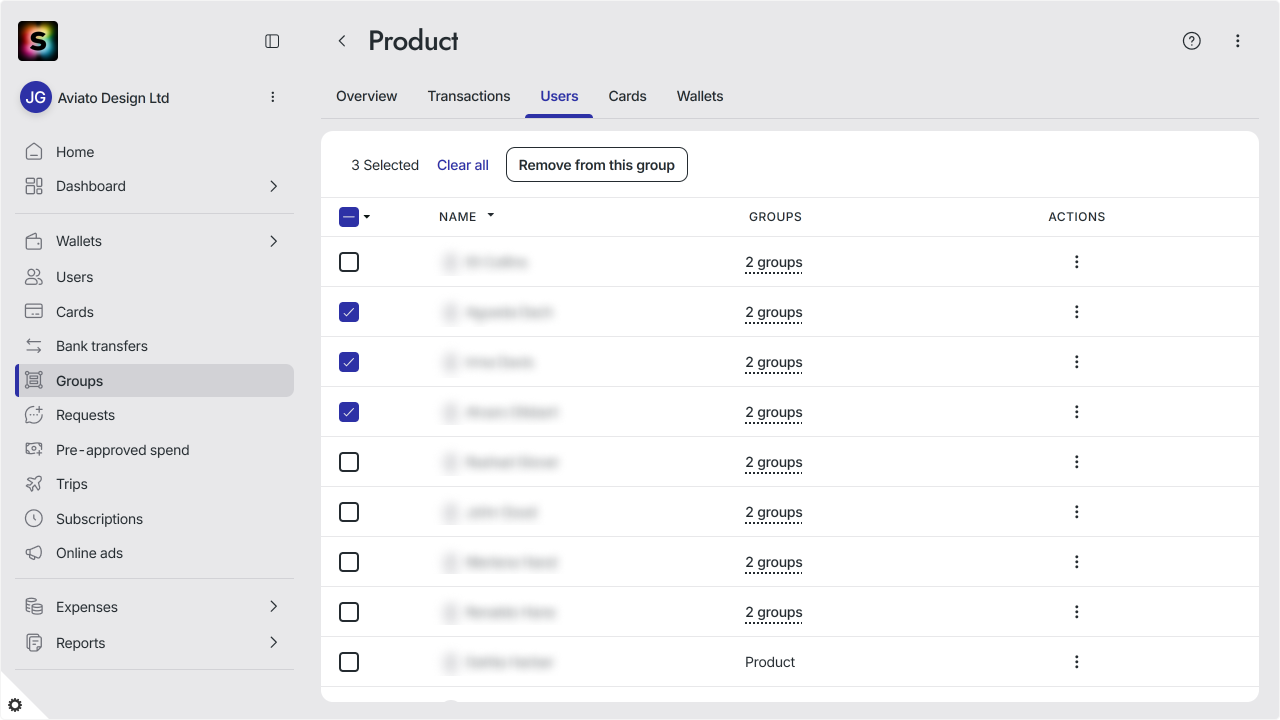Open the help question mark icon
This screenshot has height=720, width=1280.
(x=1191, y=41)
